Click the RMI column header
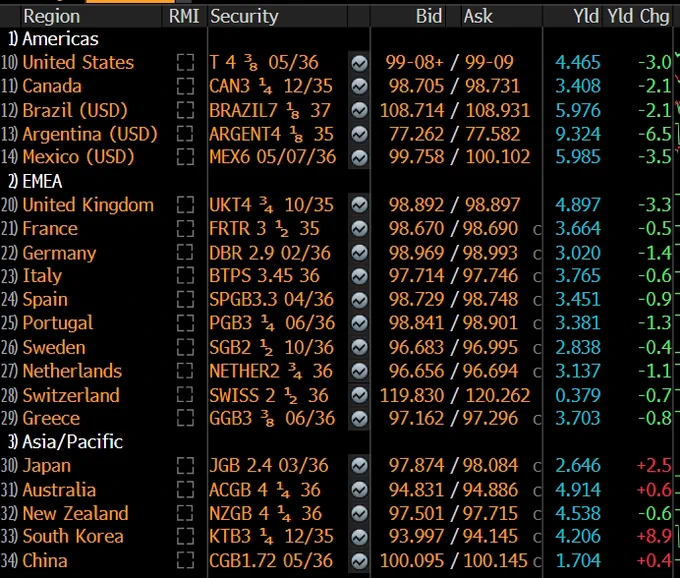 [x=184, y=16]
